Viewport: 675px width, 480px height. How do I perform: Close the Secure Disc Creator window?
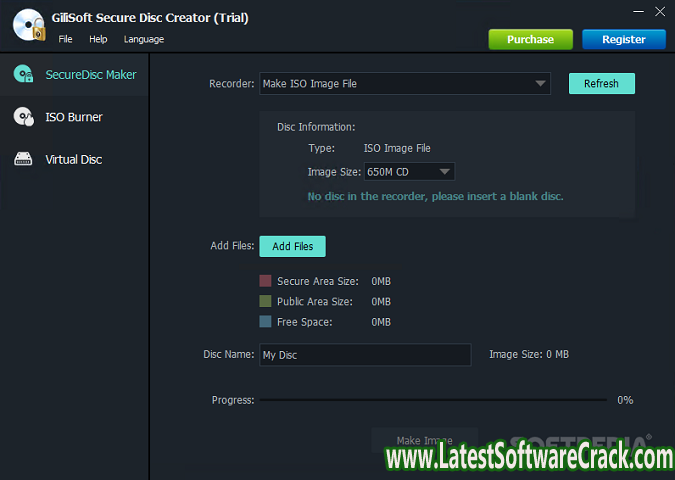coord(660,12)
